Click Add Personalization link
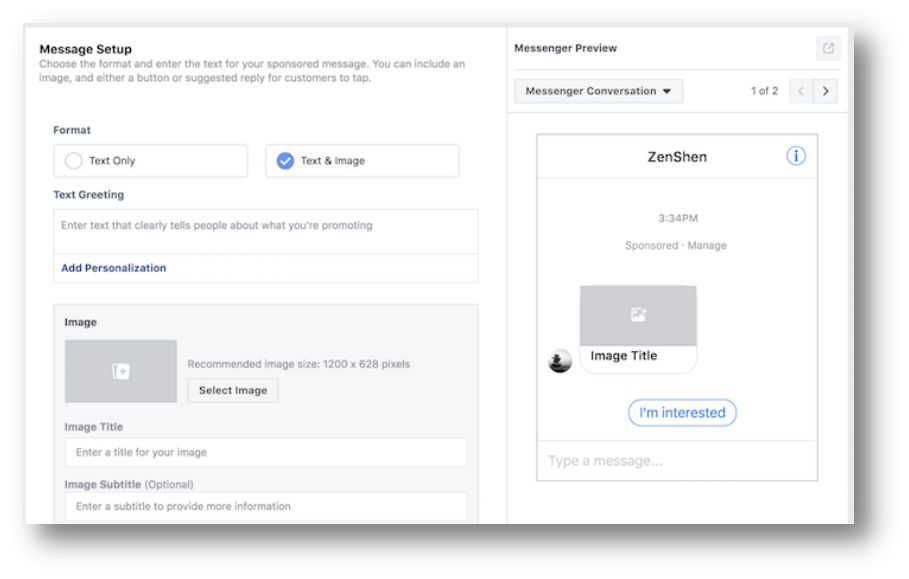909x579 pixels. tap(114, 268)
